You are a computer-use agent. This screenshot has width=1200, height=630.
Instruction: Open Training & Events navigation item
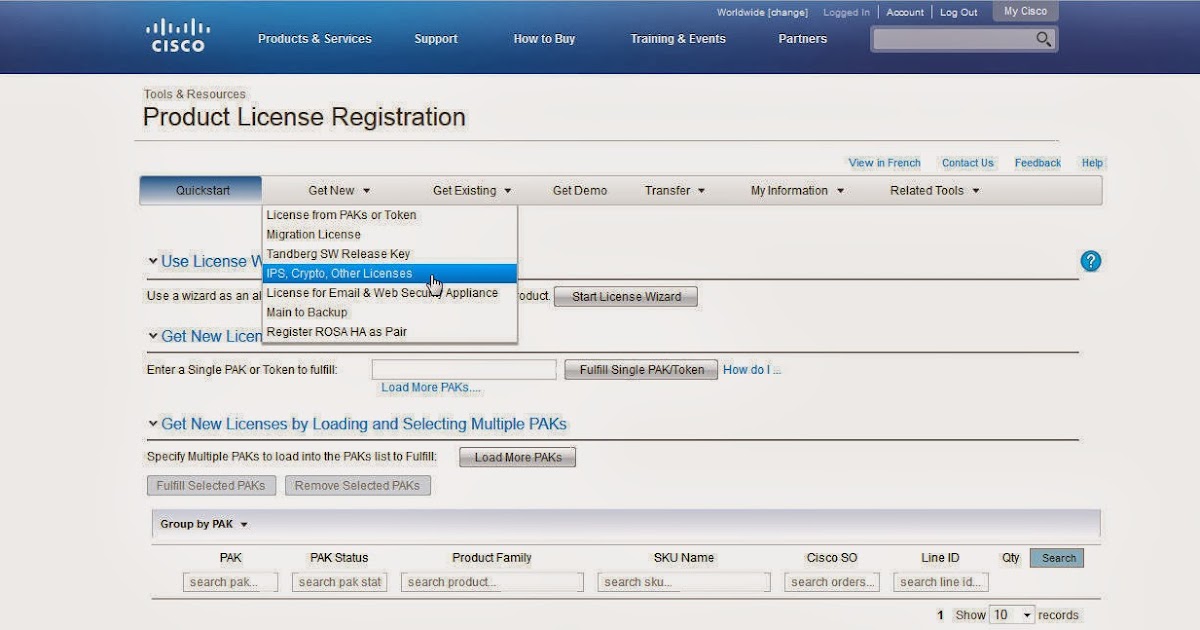coord(678,39)
